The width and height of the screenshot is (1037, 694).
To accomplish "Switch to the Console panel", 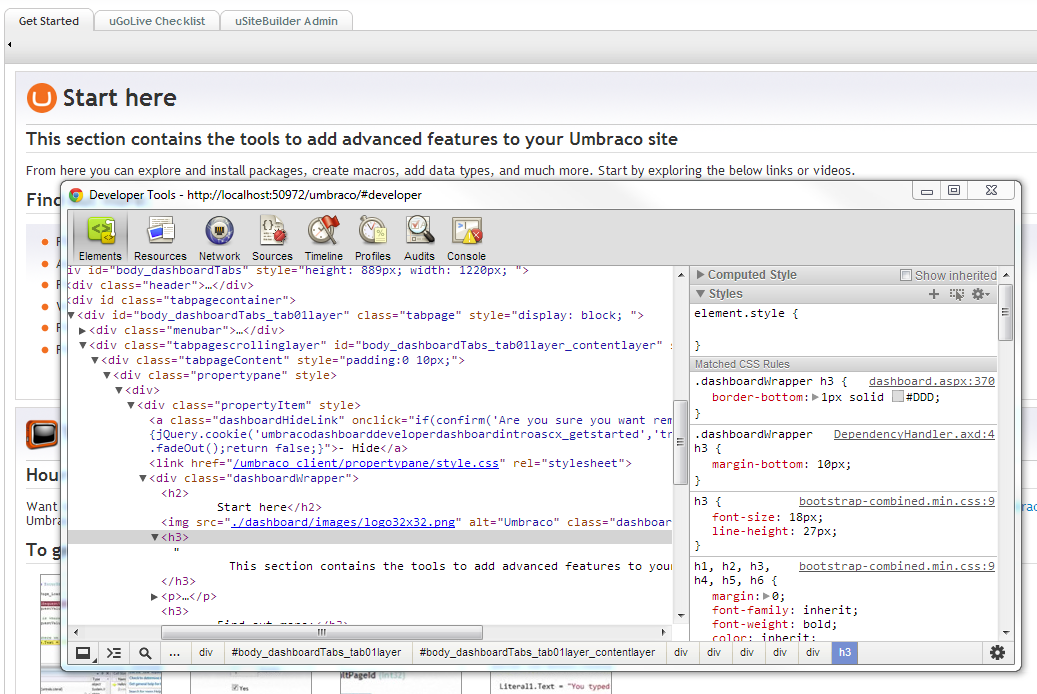I will [466, 239].
